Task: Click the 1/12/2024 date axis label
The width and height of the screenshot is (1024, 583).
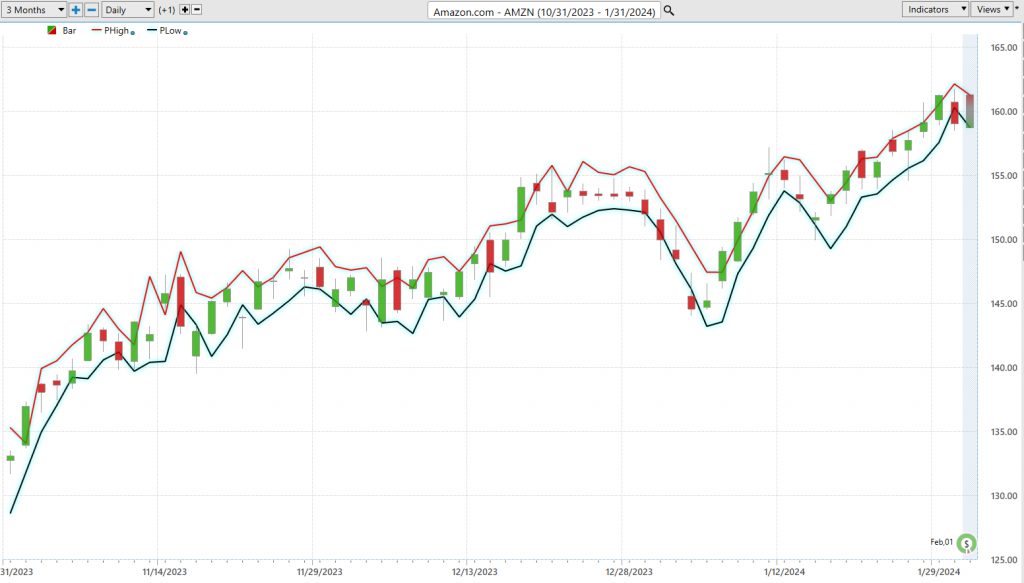Action: coord(784,572)
